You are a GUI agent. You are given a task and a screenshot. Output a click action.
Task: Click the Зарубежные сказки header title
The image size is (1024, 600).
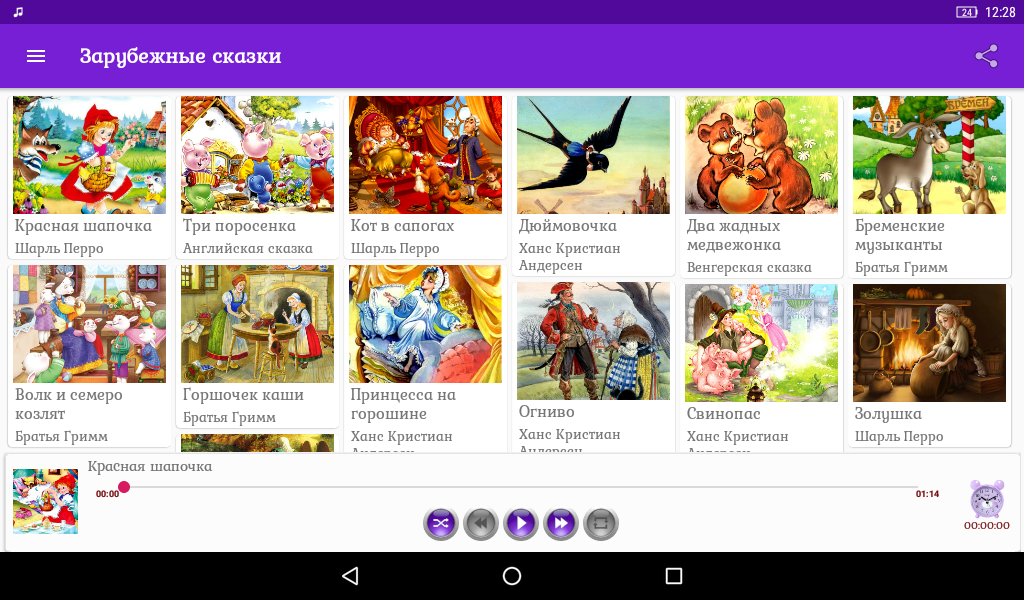[180, 56]
